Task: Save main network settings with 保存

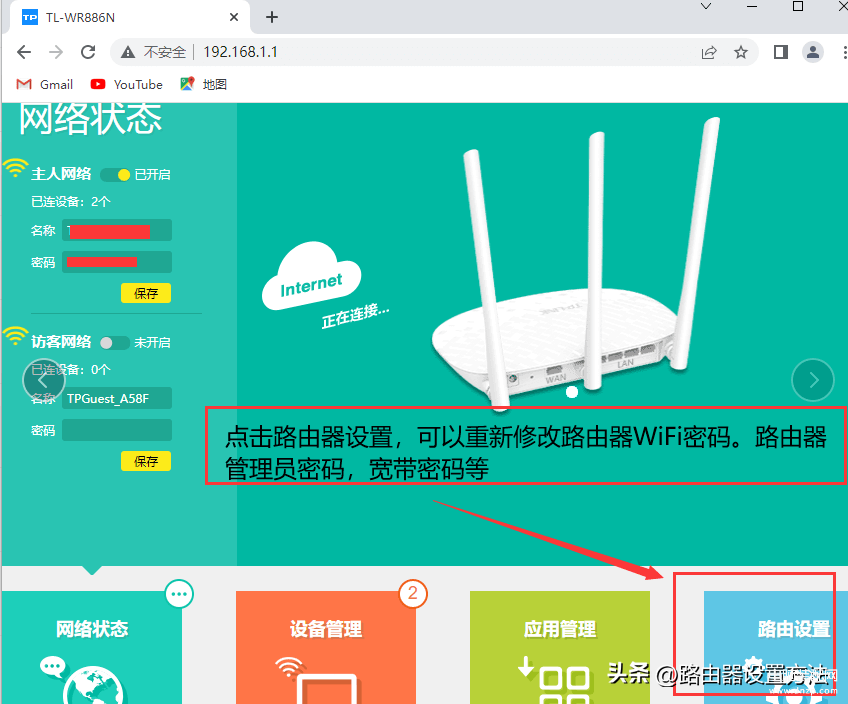Action: [x=146, y=293]
